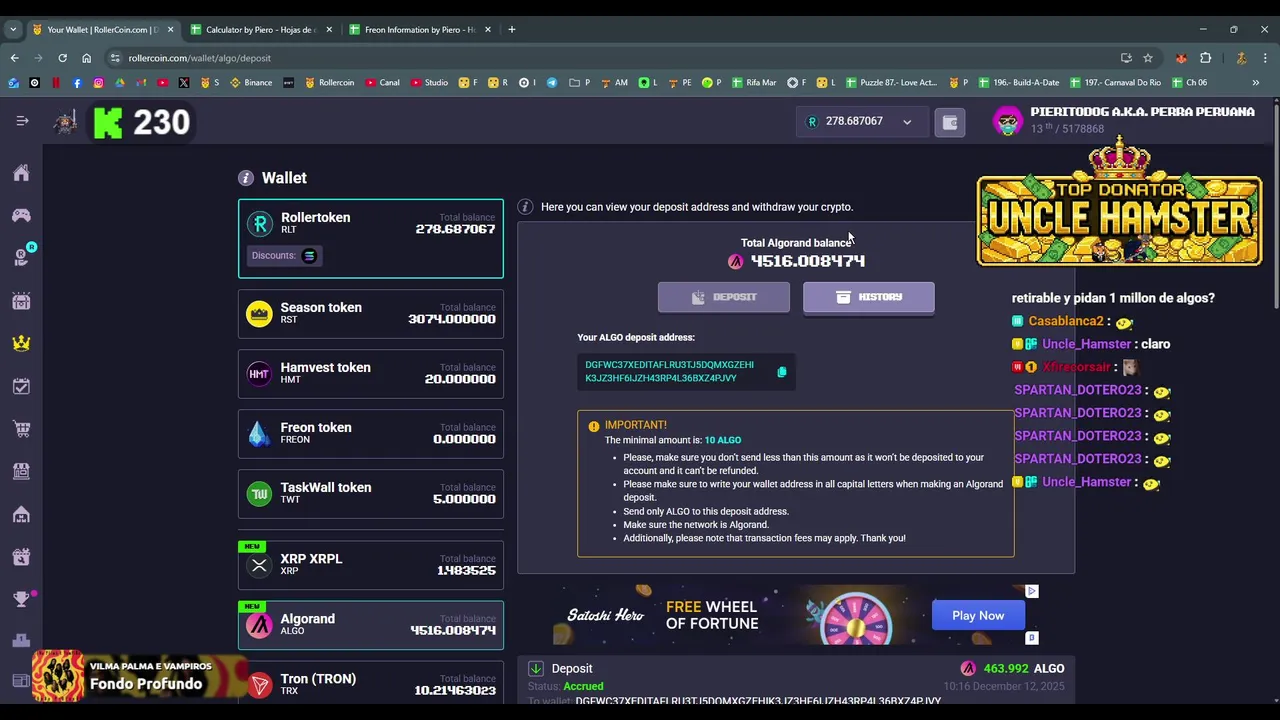Click the wallet icon next to balance
Viewport: 1280px width, 720px height.
(x=949, y=122)
